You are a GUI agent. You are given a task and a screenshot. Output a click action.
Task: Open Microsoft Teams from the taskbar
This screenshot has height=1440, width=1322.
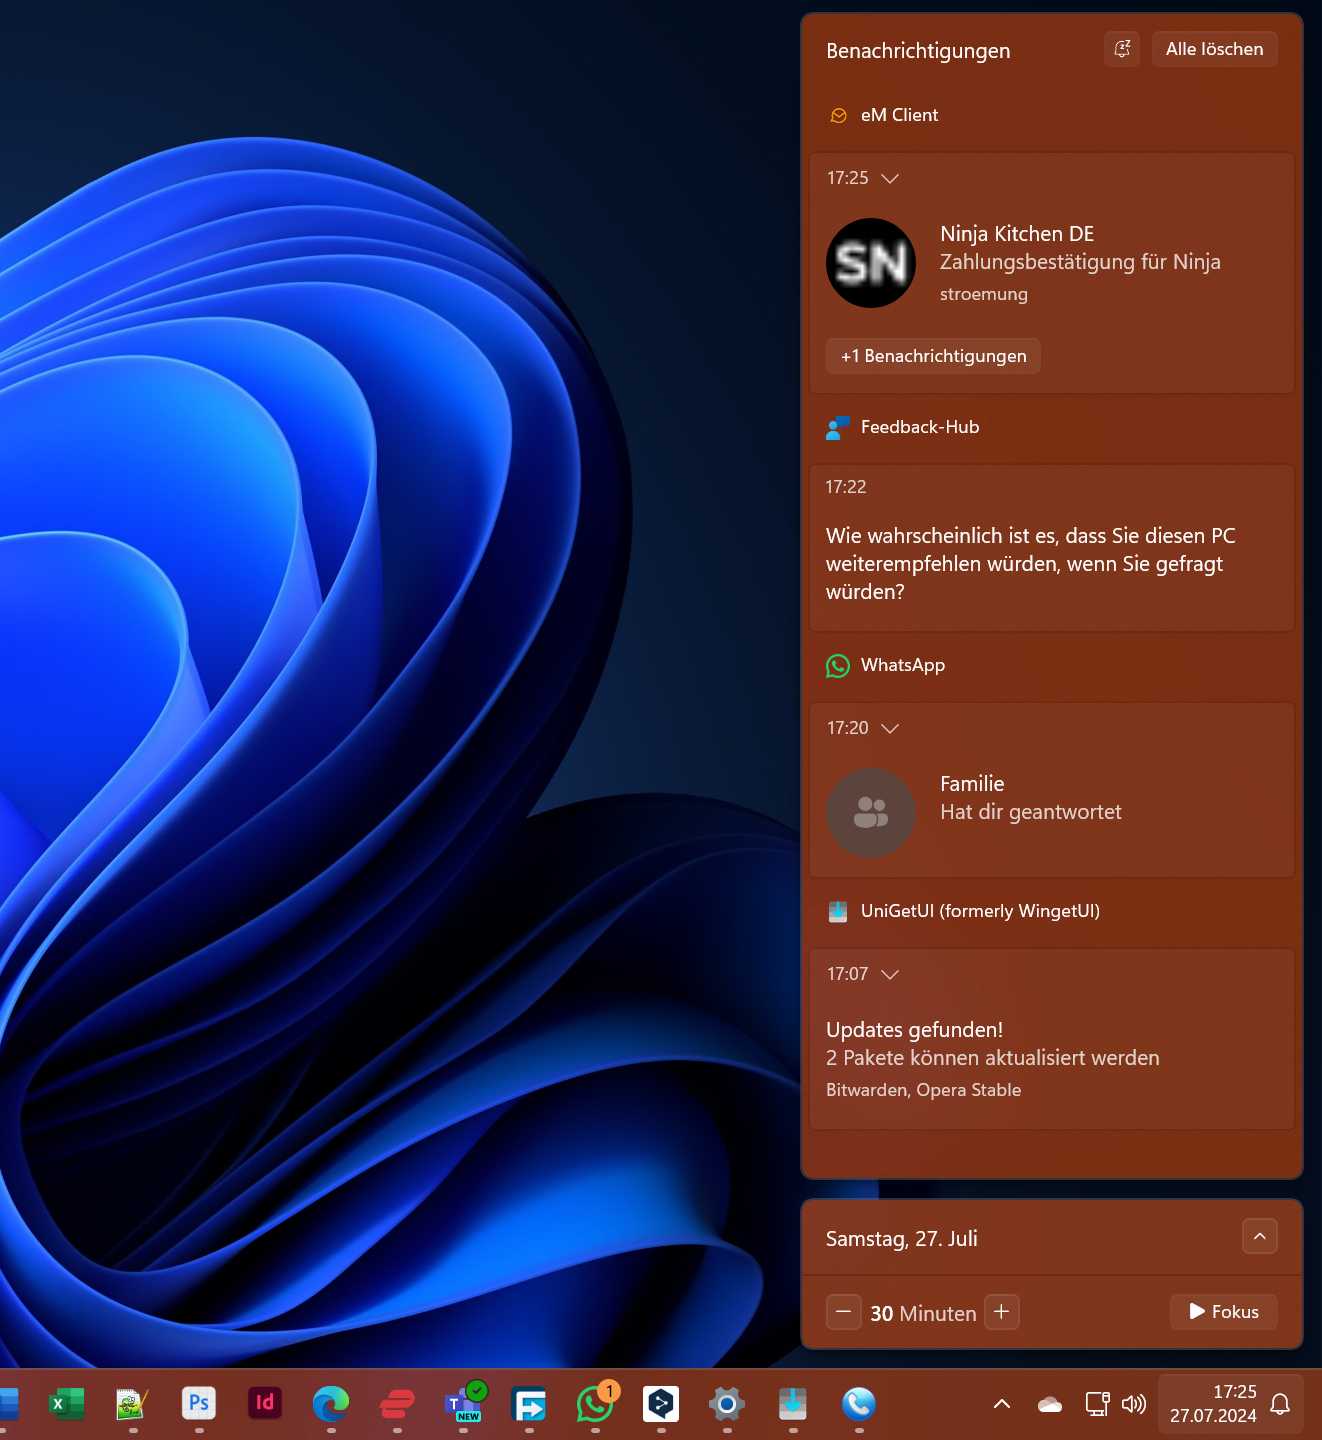(x=463, y=1405)
